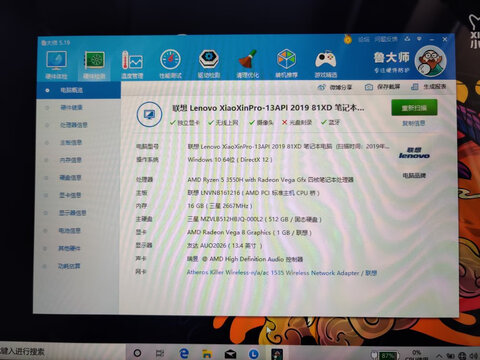Click 微博分享 Weibo share
Viewport: 480px width, 360px height.
[x=334, y=87]
